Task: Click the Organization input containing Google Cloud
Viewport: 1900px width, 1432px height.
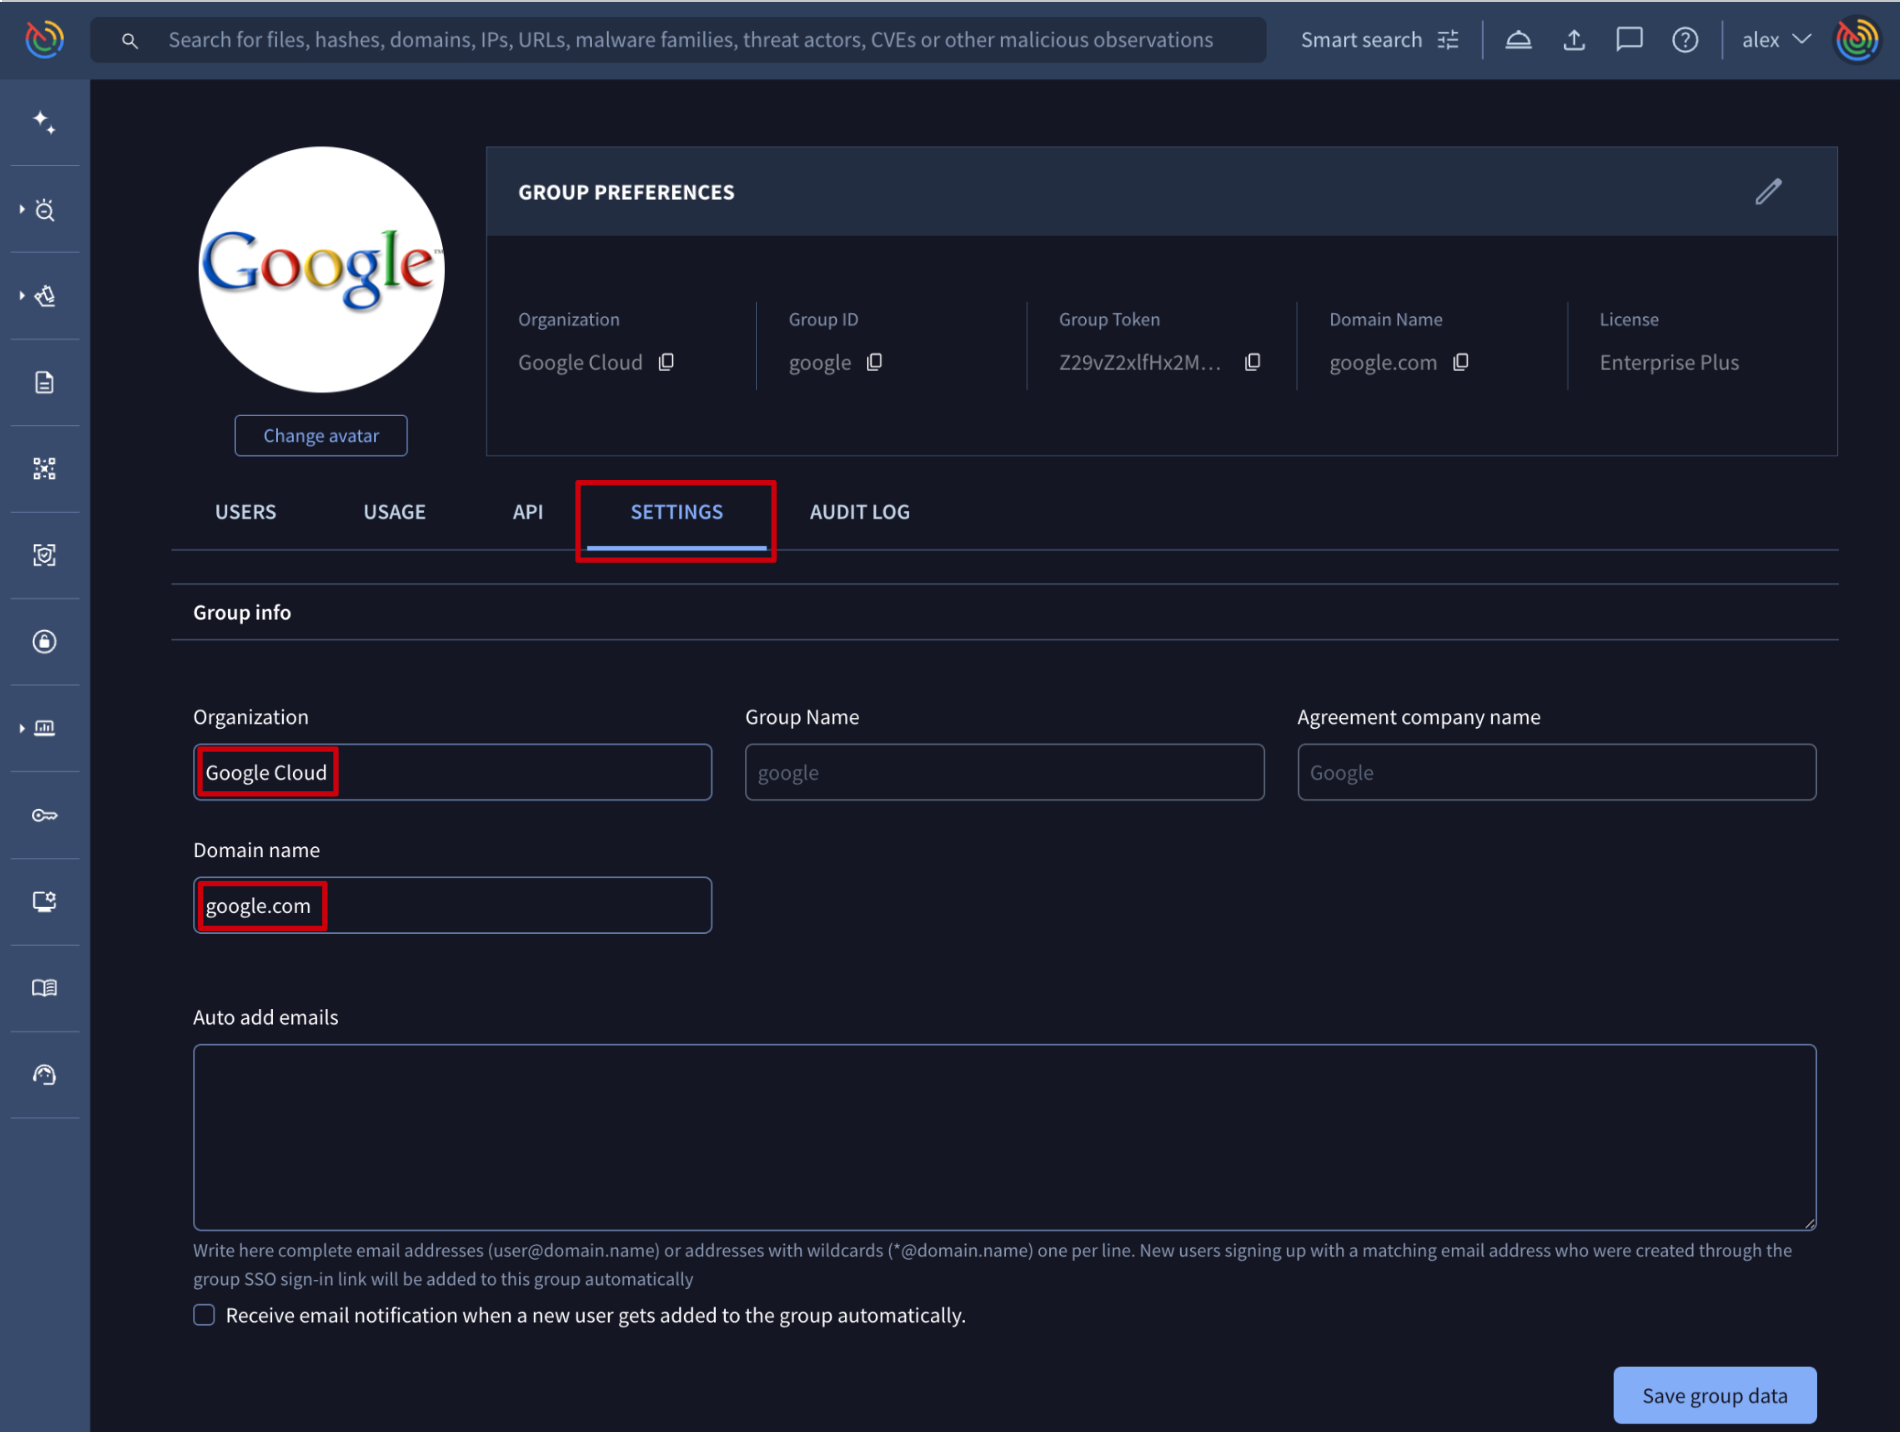Action: (452, 772)
